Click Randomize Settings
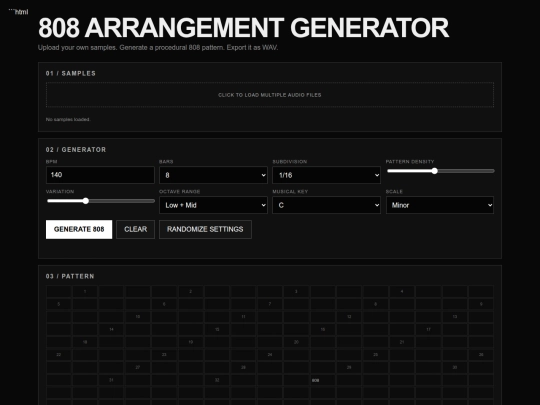 pos(205,229)
